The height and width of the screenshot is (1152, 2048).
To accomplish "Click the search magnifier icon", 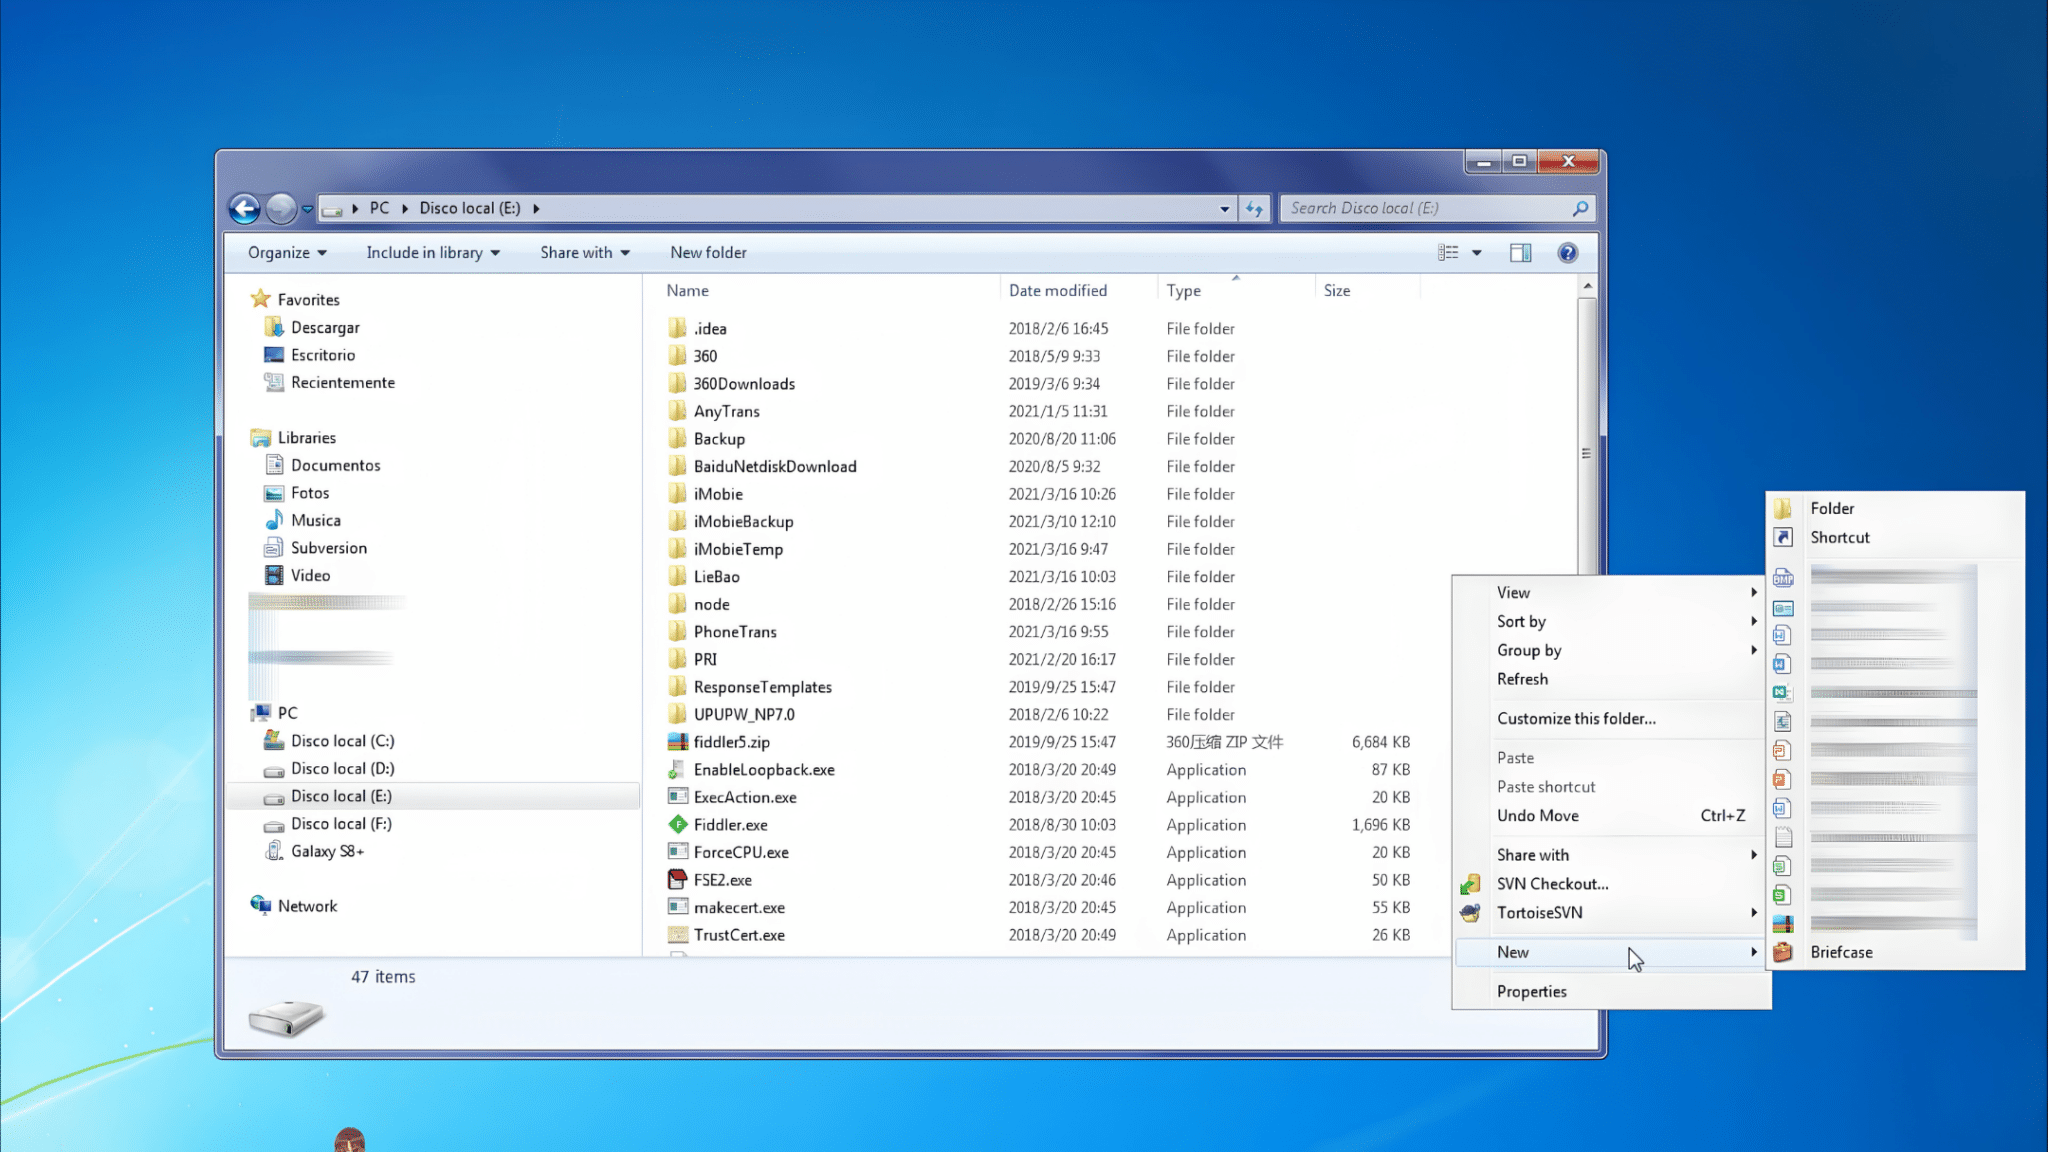I will point(1580,208).
